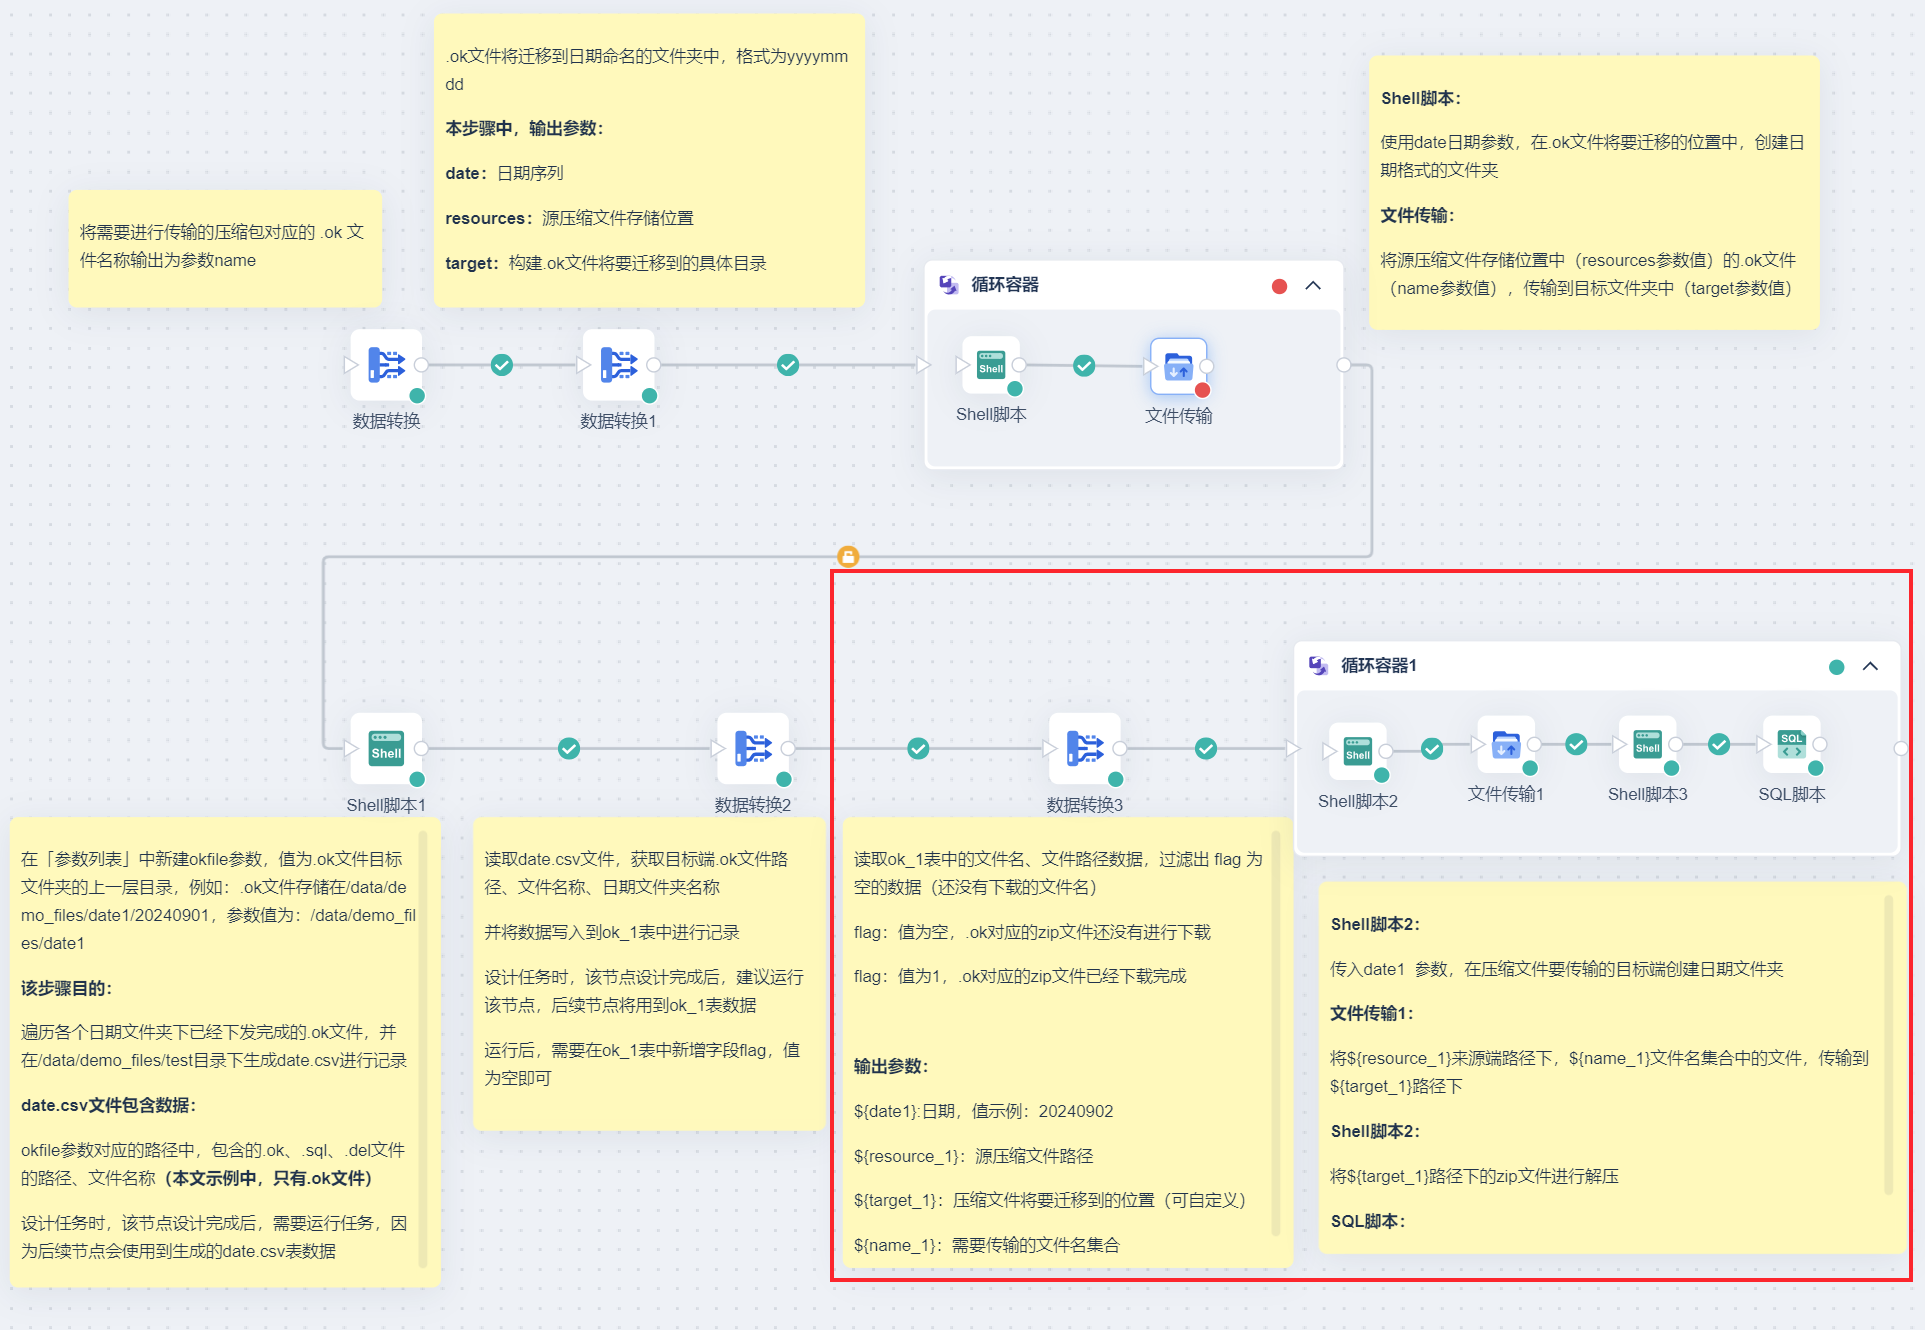Collapse the 循环容器1 container chevron
Viewport: 1925px width, 1330px height.
(1870, 667)
